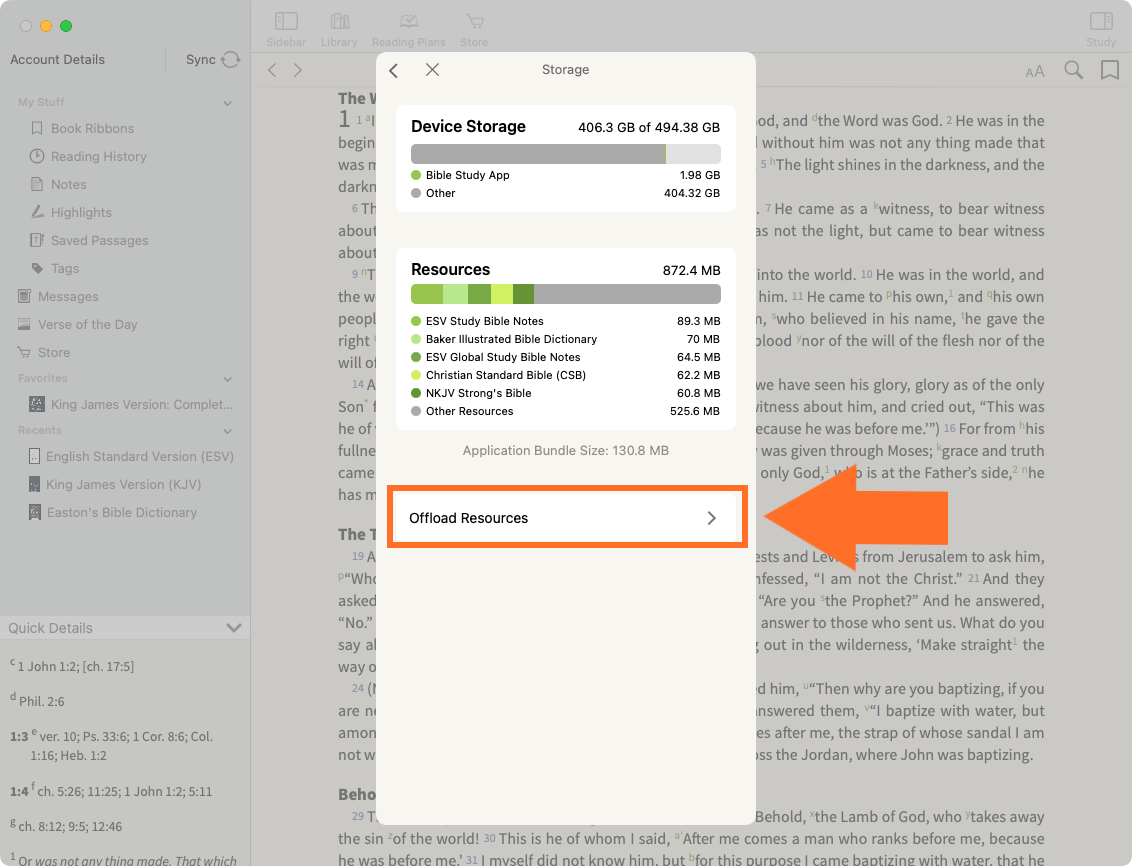The height and width of the screenshot is (866, 1132).
Task: Open Offload Resources option
Action: point(565,518)
